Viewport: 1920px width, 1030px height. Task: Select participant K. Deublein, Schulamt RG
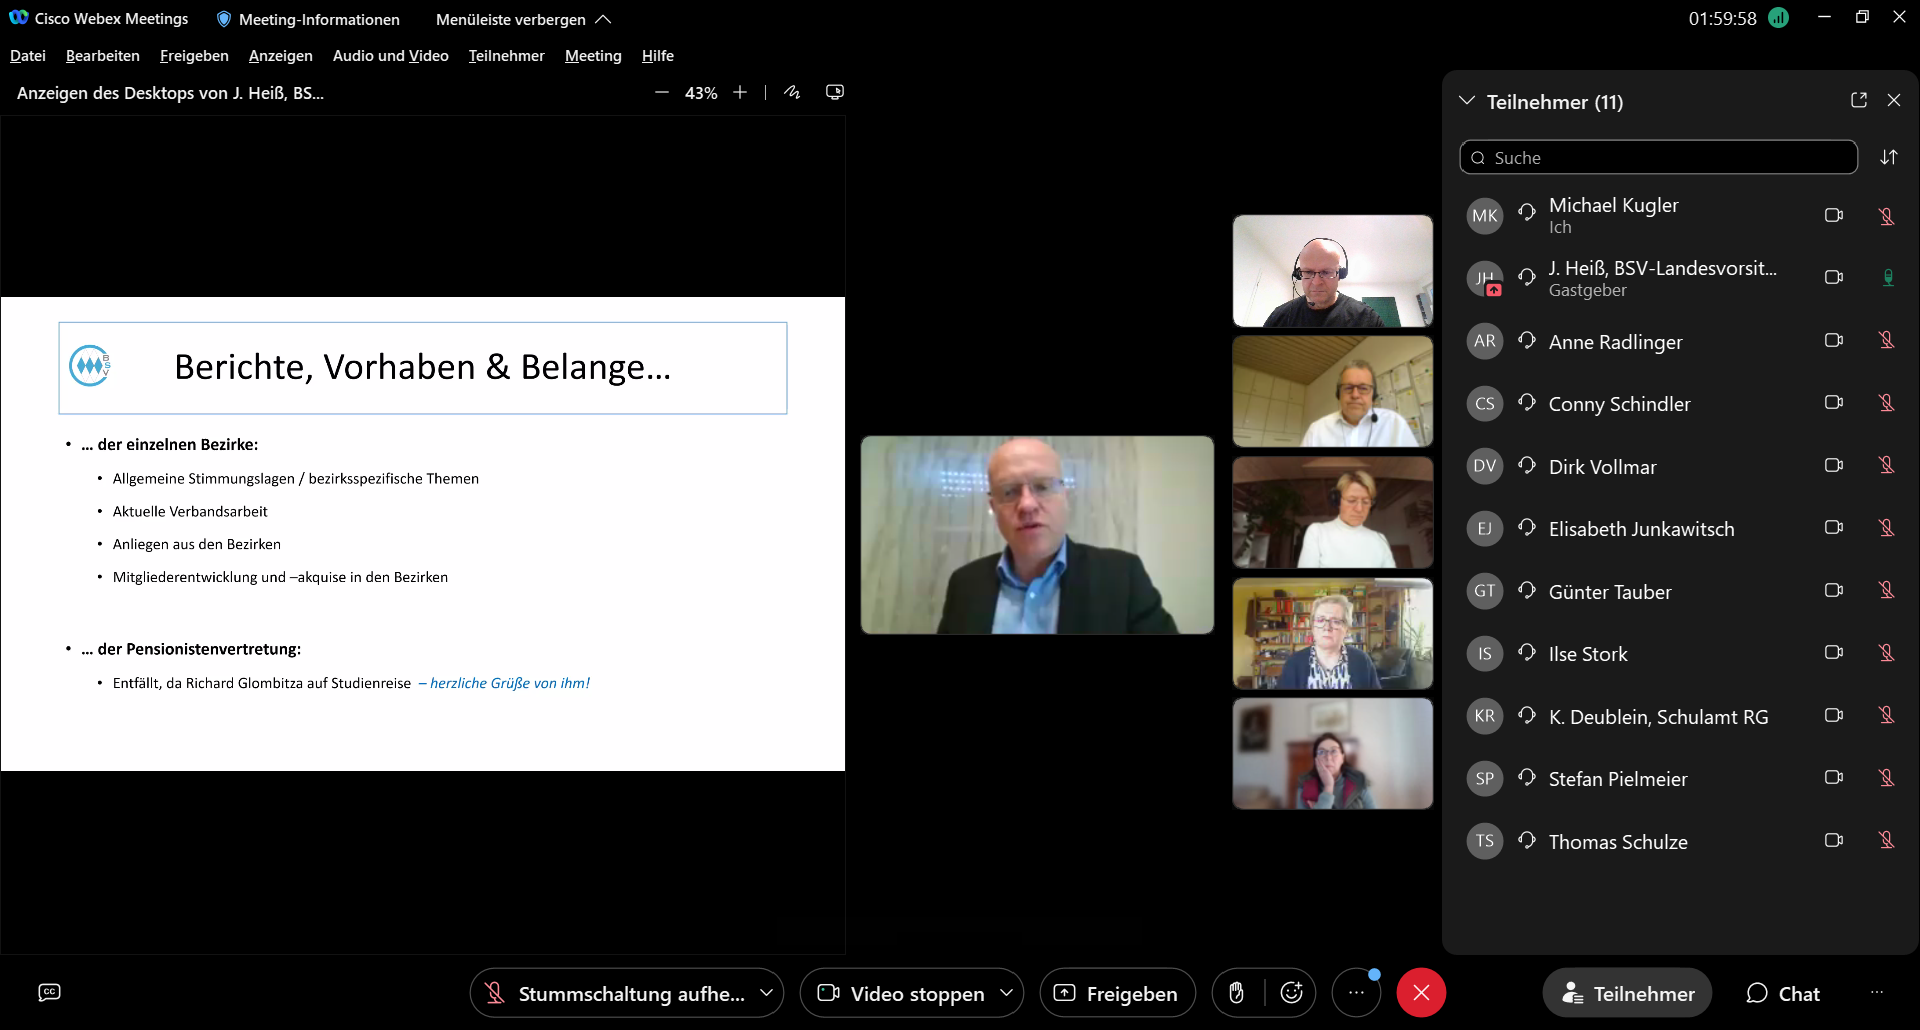click(1680, 716)
